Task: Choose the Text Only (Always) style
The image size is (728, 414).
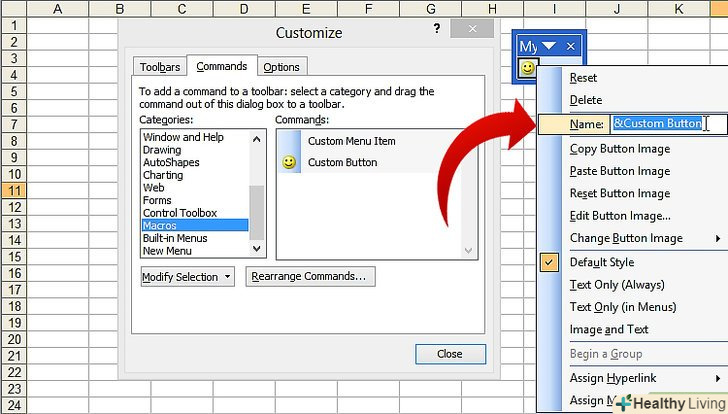Action: (616, 285)
